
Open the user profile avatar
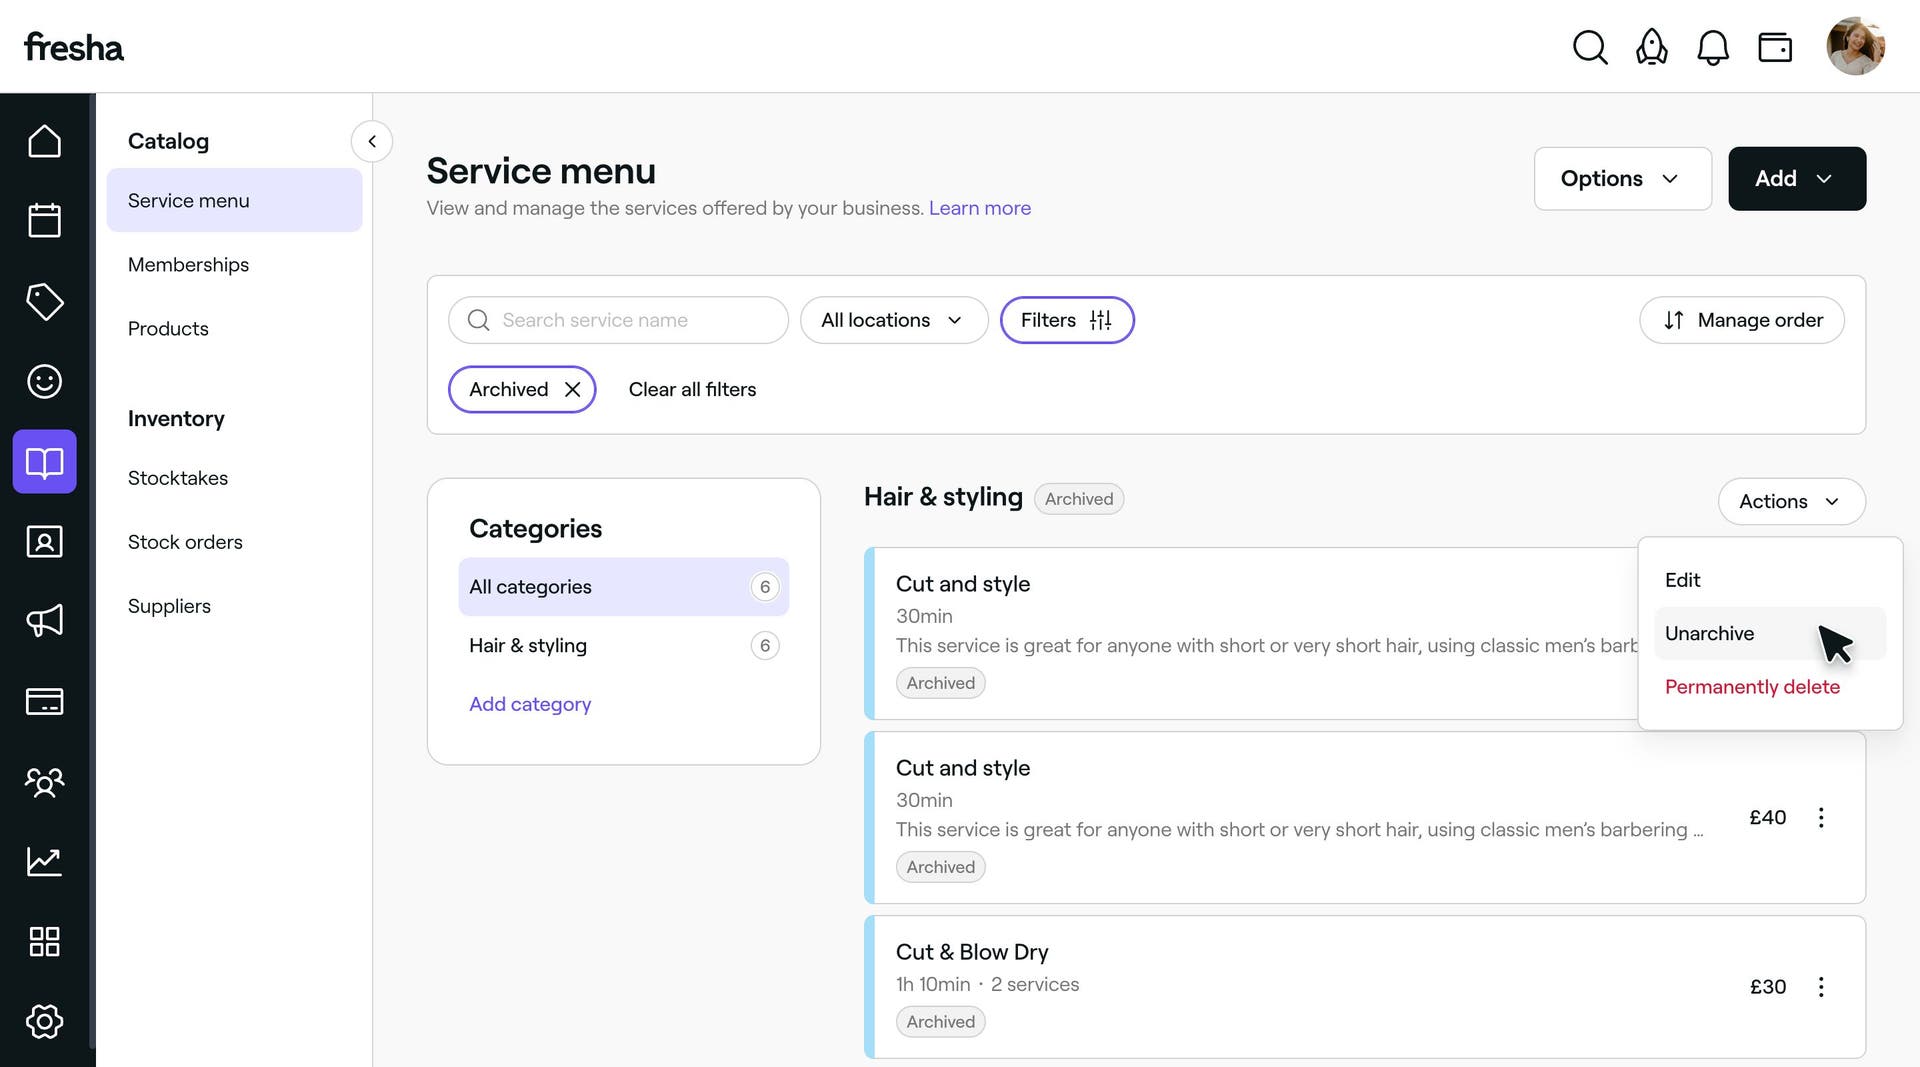click(x=1856, y=46)
